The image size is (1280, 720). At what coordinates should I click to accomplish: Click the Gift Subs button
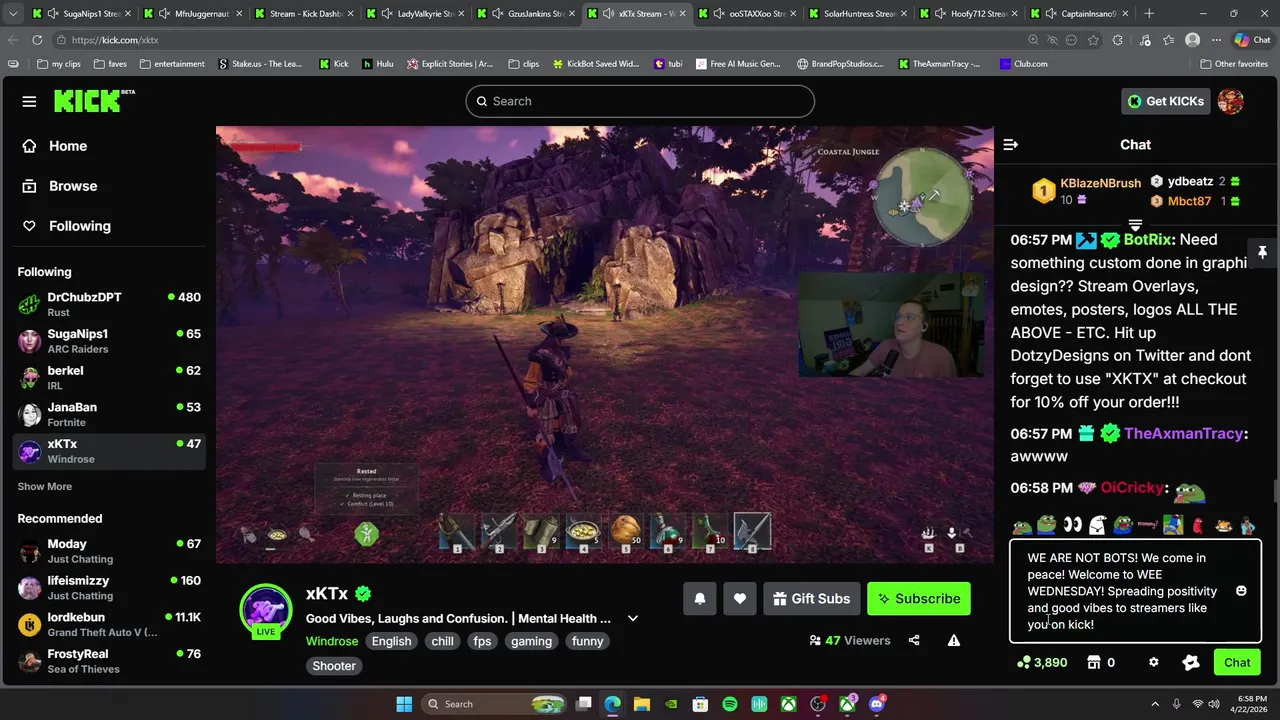click(x=811, y=599)
